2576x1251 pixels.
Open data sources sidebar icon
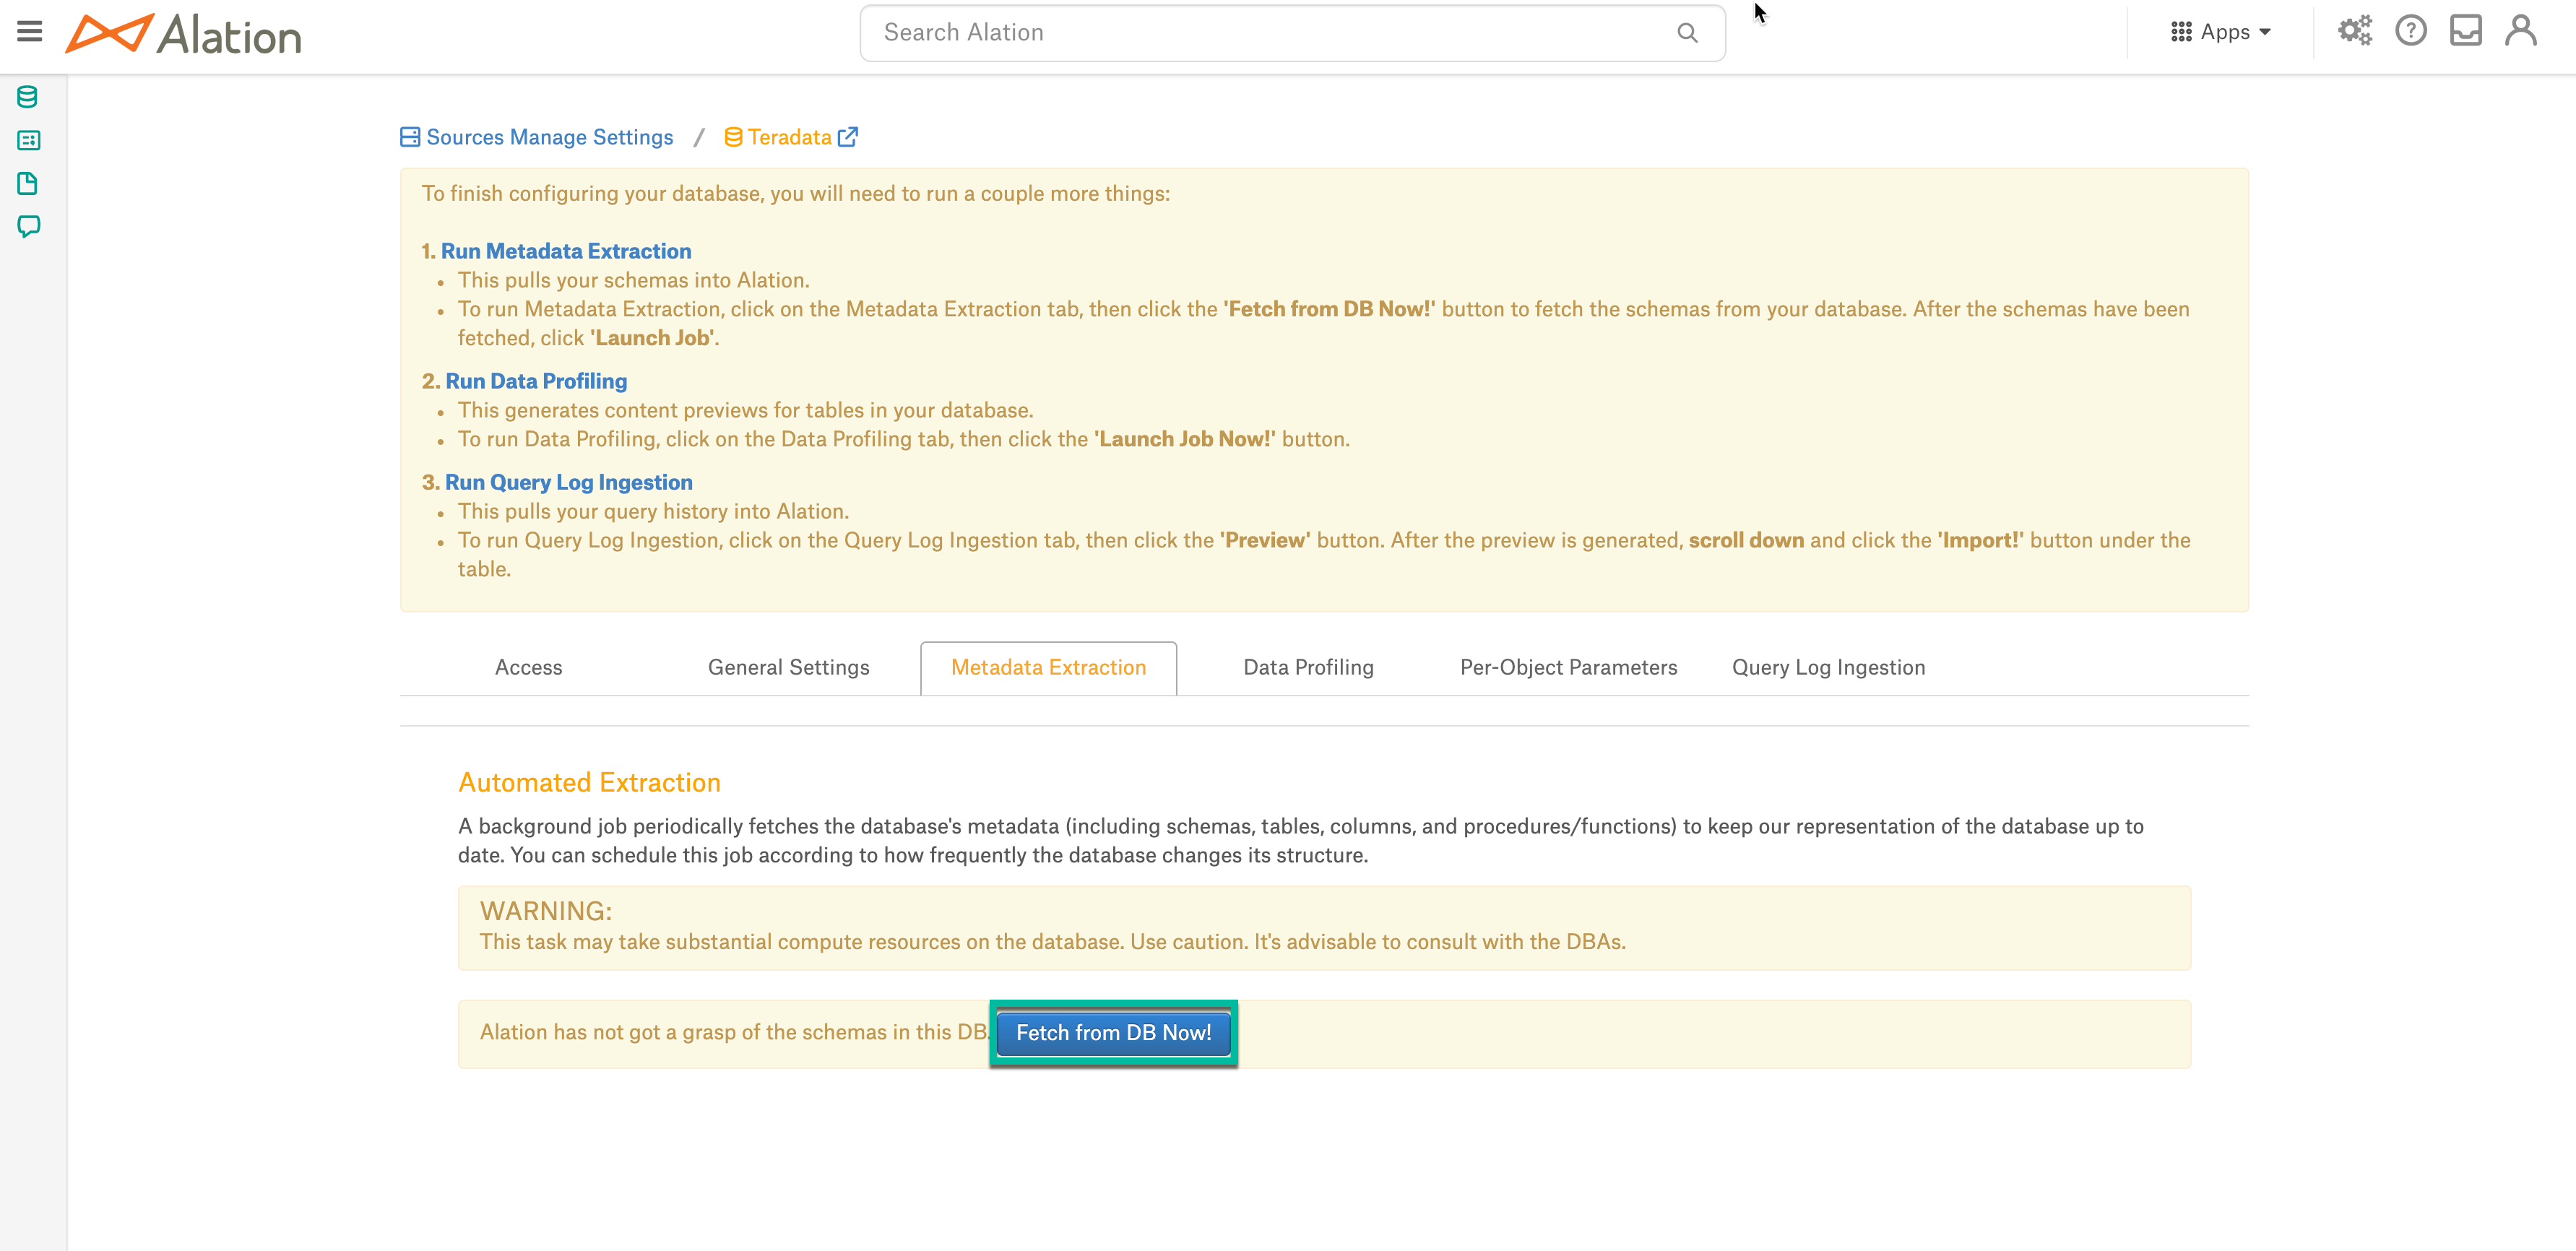tap(28, 97)
